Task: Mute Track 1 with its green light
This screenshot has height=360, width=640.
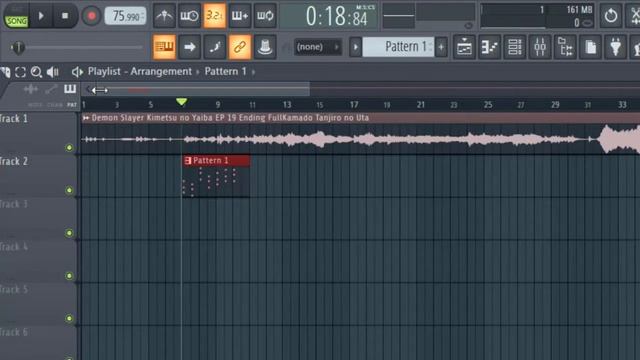Action: (x=69, y=147)
